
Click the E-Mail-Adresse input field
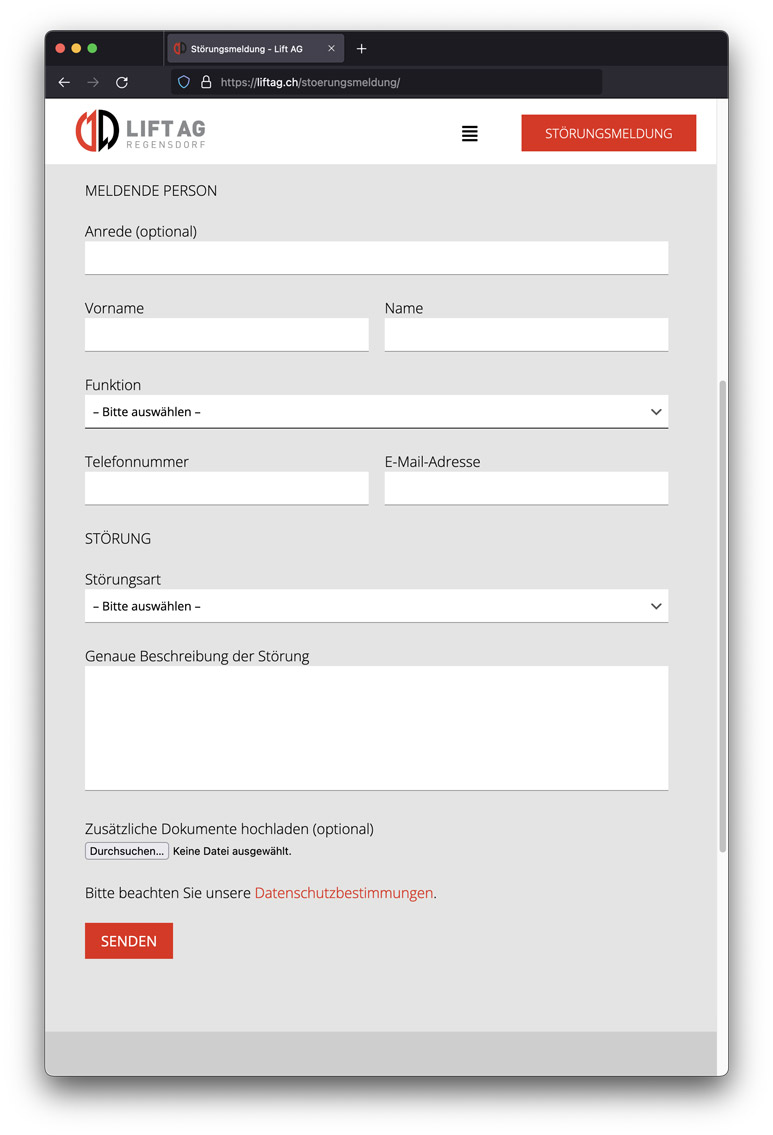click(526, 488)
